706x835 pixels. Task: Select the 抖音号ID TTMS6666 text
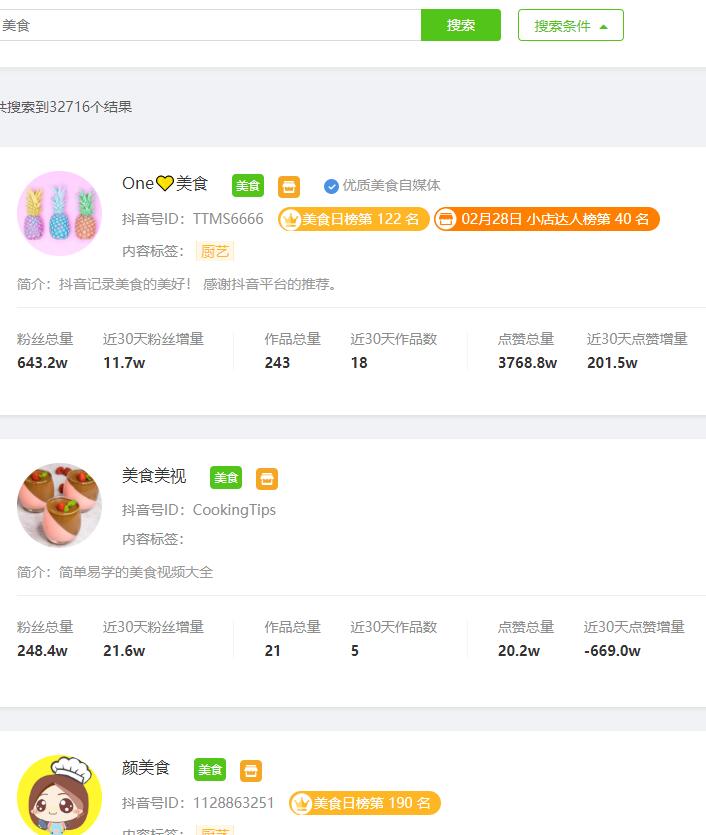pyautogui.click(x=193, y=219)
